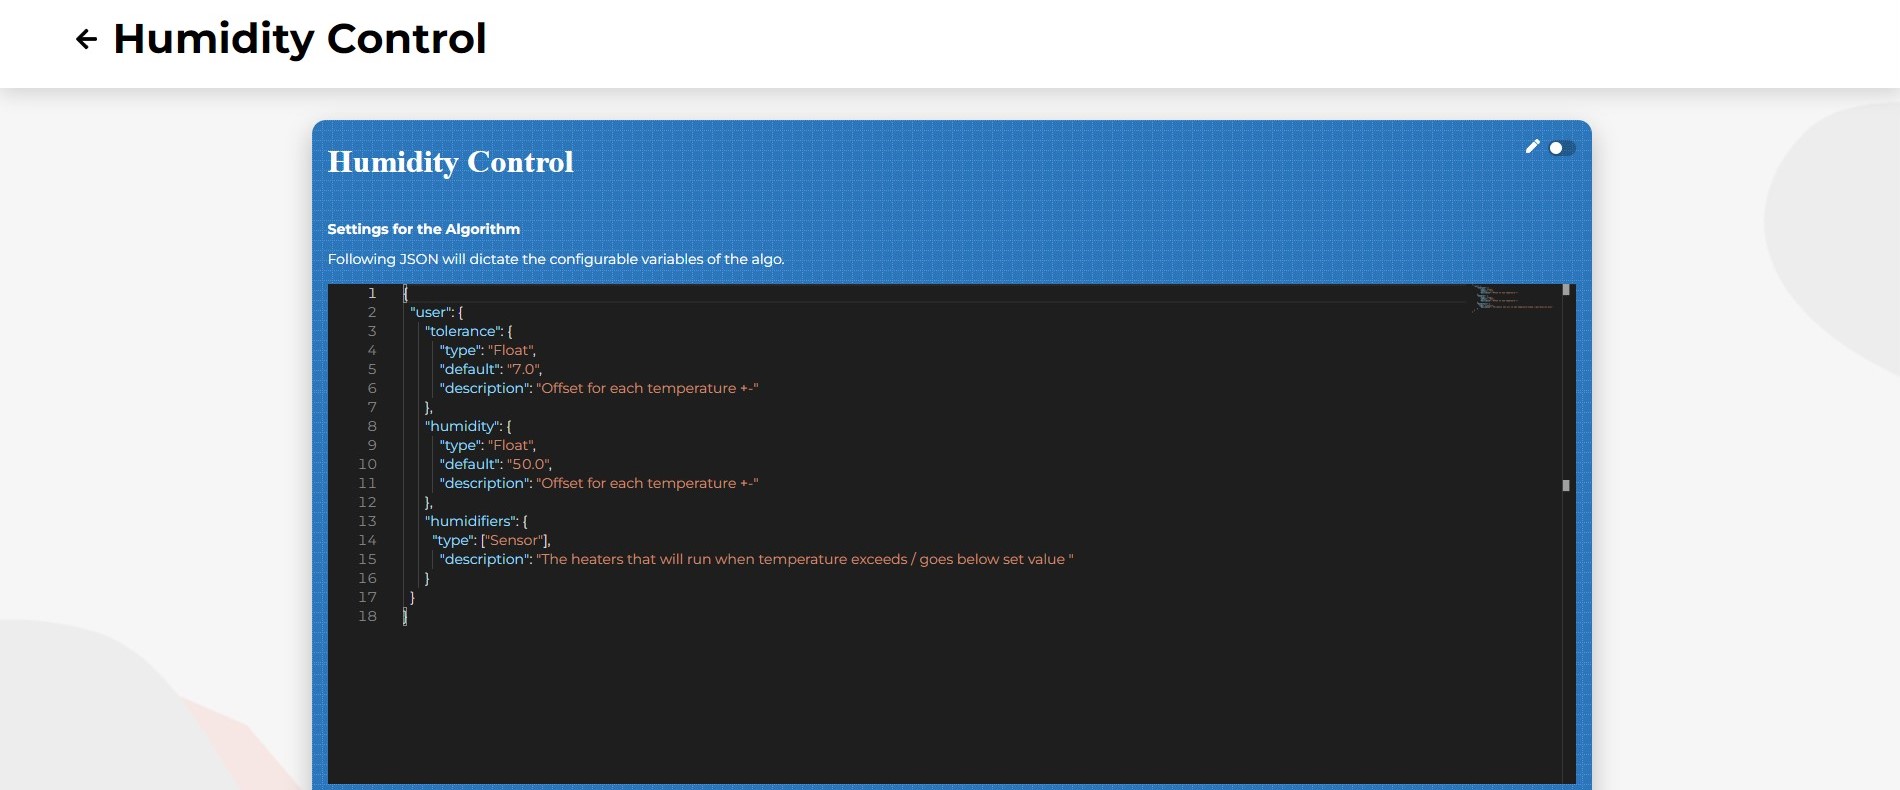
Task: Click the closing bracket on line 18
Action: coord(405,616)
